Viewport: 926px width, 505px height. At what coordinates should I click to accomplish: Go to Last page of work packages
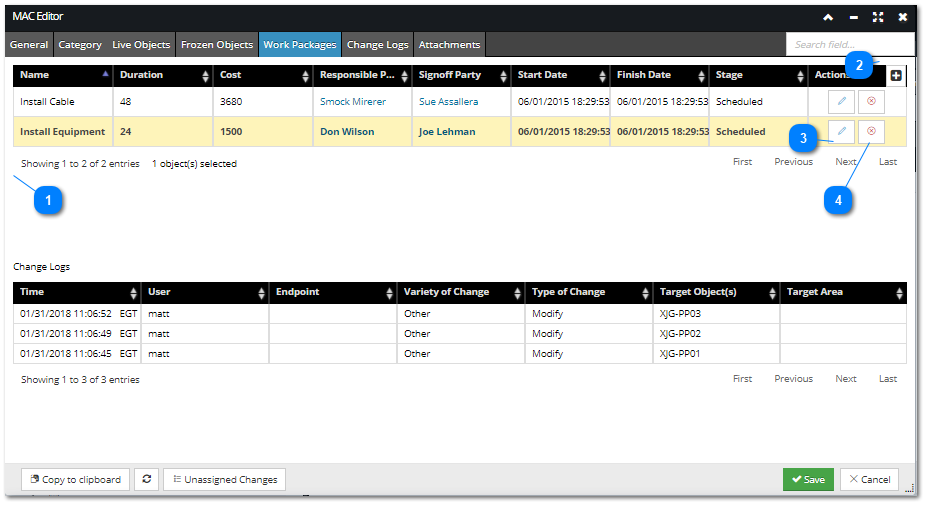pos(888,162)
